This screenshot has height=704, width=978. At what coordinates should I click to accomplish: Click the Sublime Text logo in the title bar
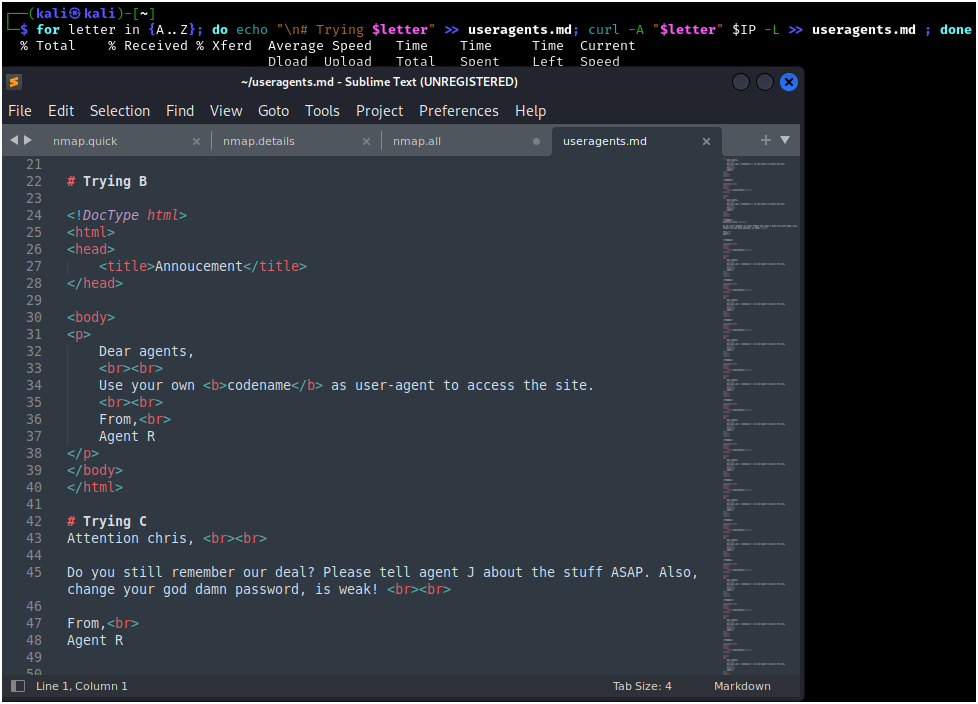(14, 82)
